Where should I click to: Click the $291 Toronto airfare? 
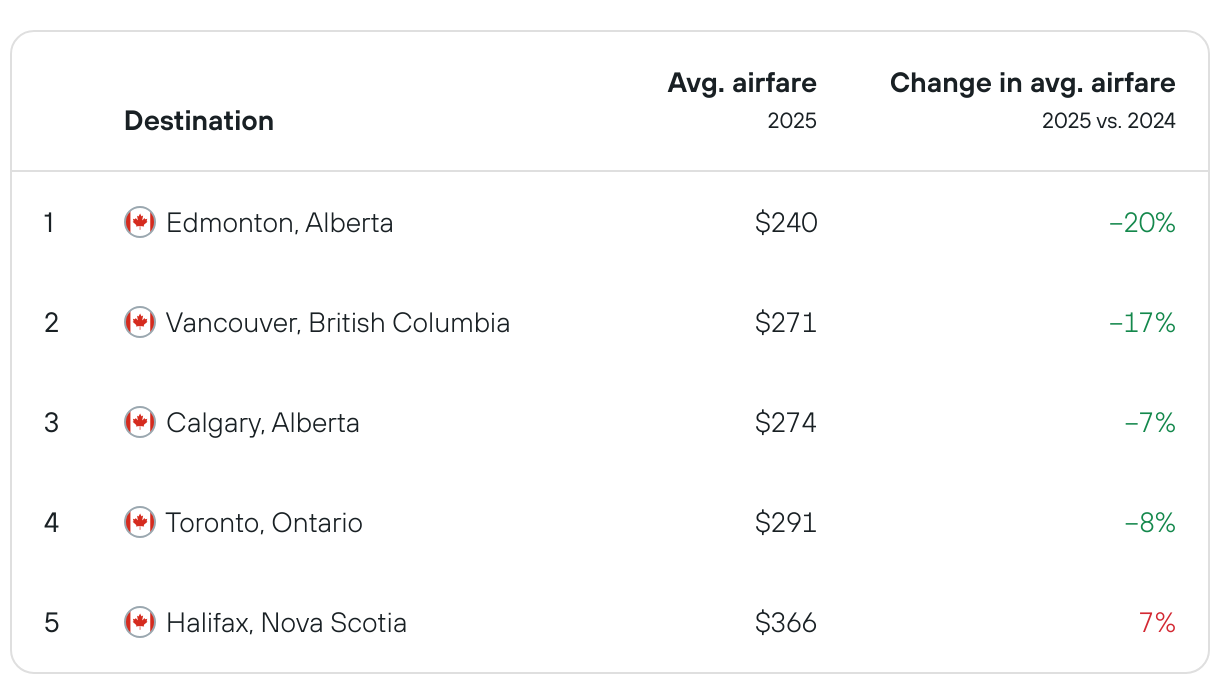[786, 522]
